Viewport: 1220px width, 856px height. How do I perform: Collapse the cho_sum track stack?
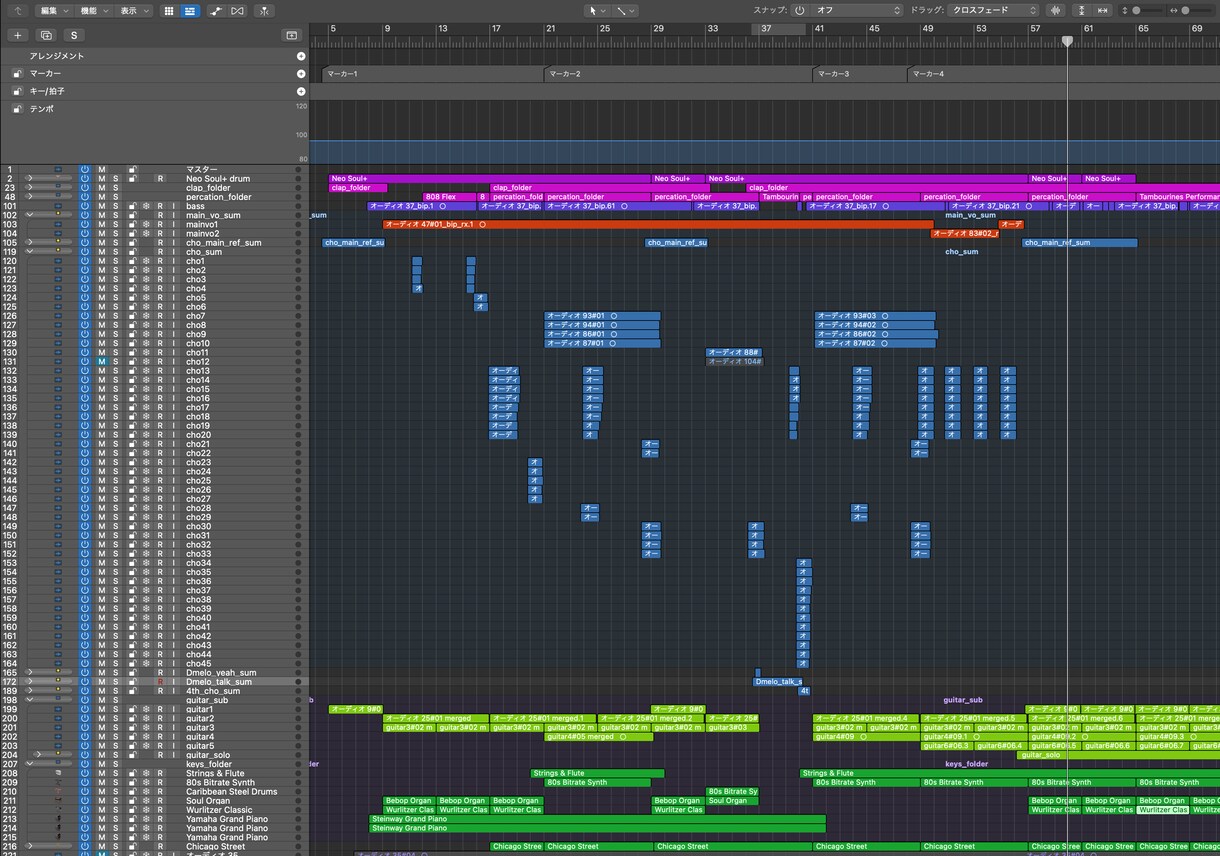point(30,252)
